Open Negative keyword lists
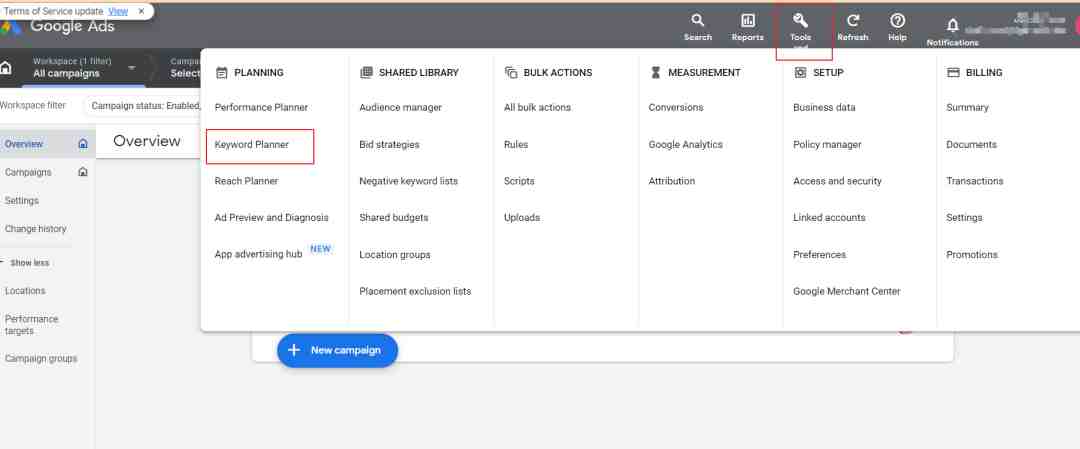Image resolution: width=1080 pixels, height=449 pixels. click(x=408, y=181)
